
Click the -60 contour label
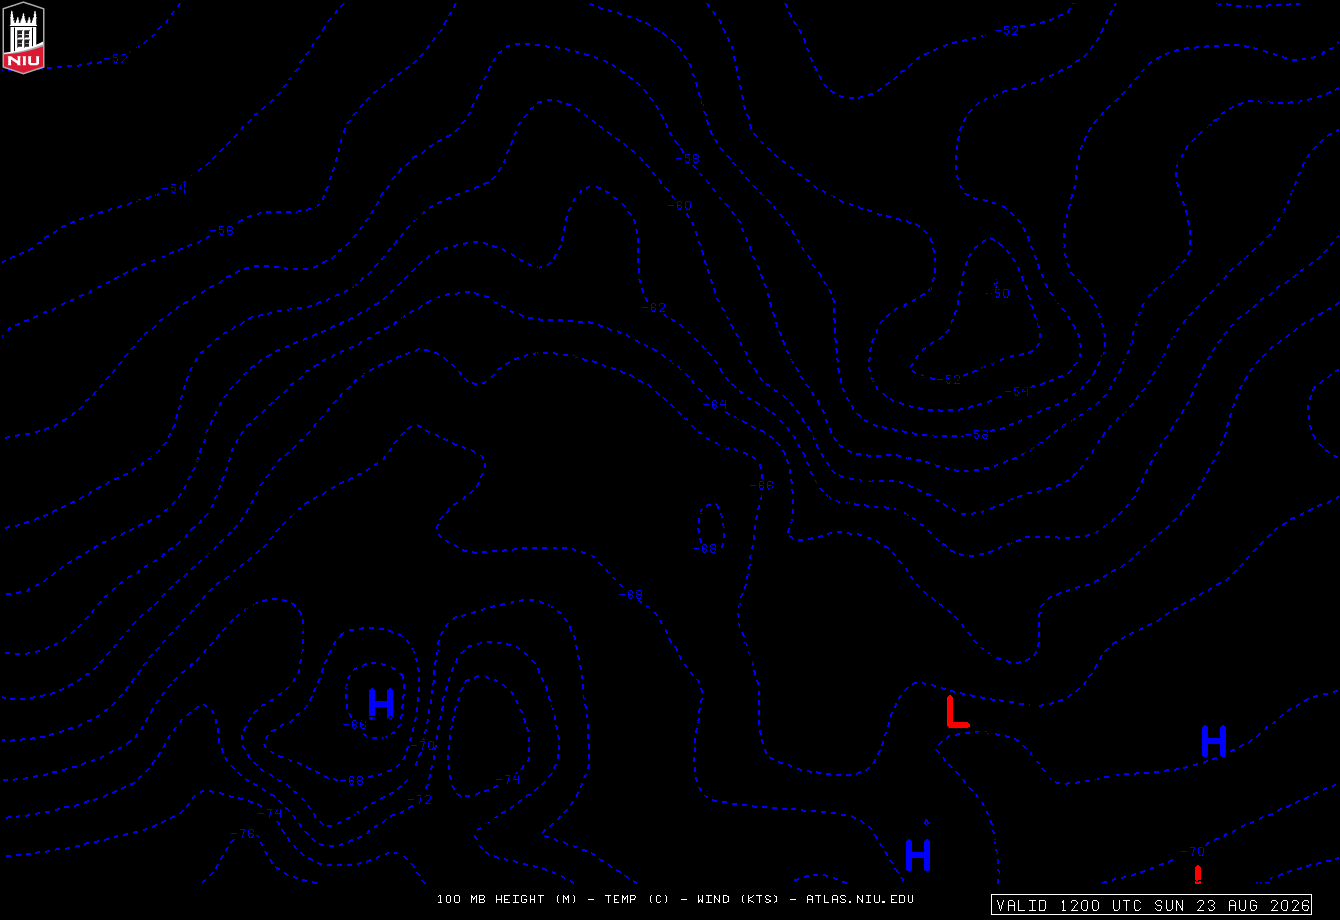680,205
